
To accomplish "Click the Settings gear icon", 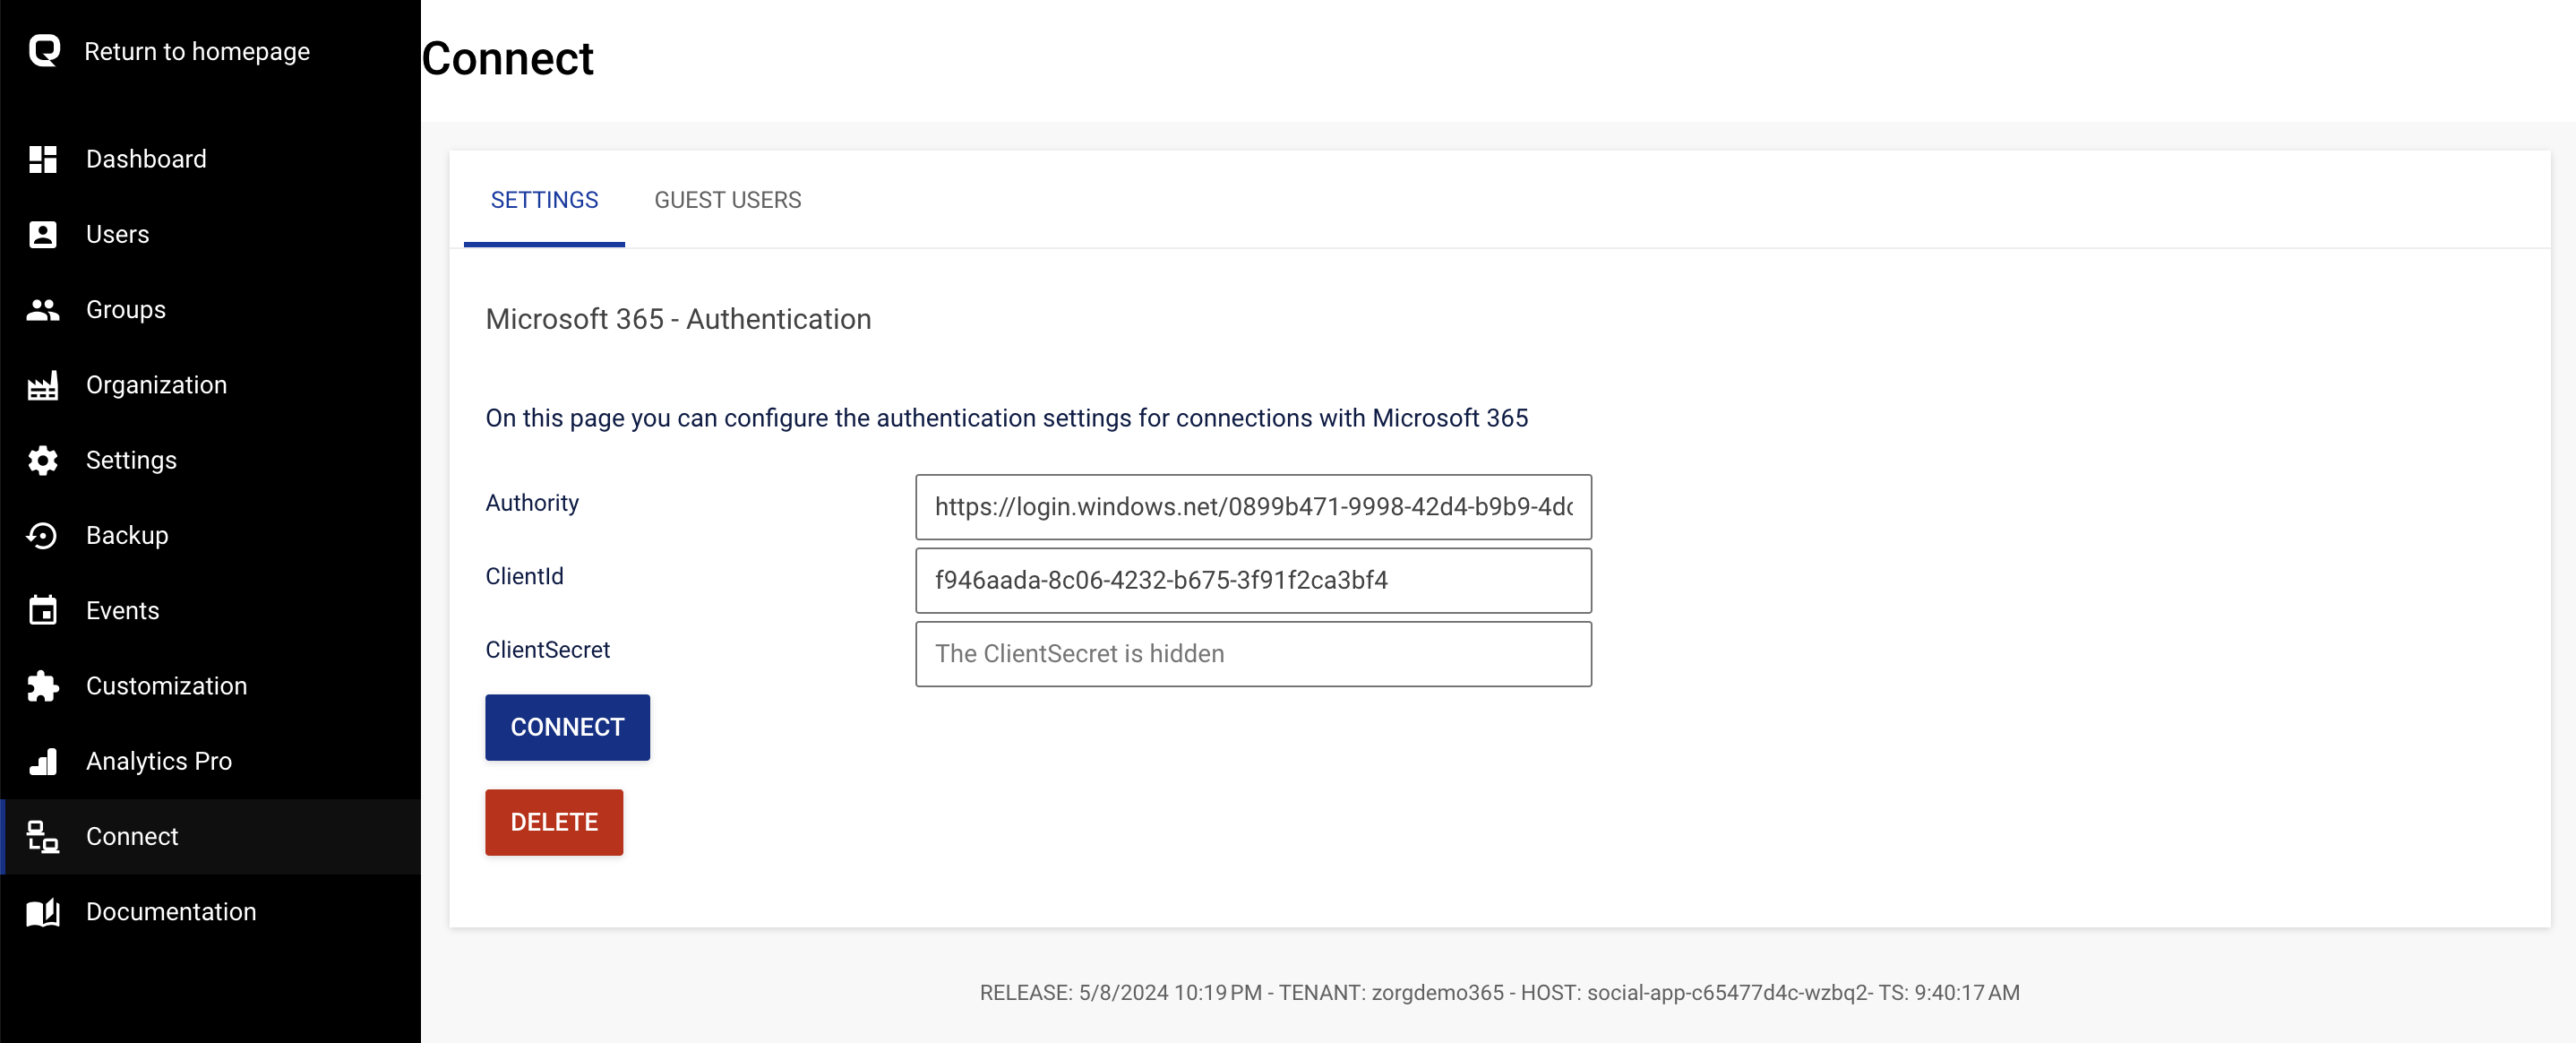I will (x=43, y=460).
